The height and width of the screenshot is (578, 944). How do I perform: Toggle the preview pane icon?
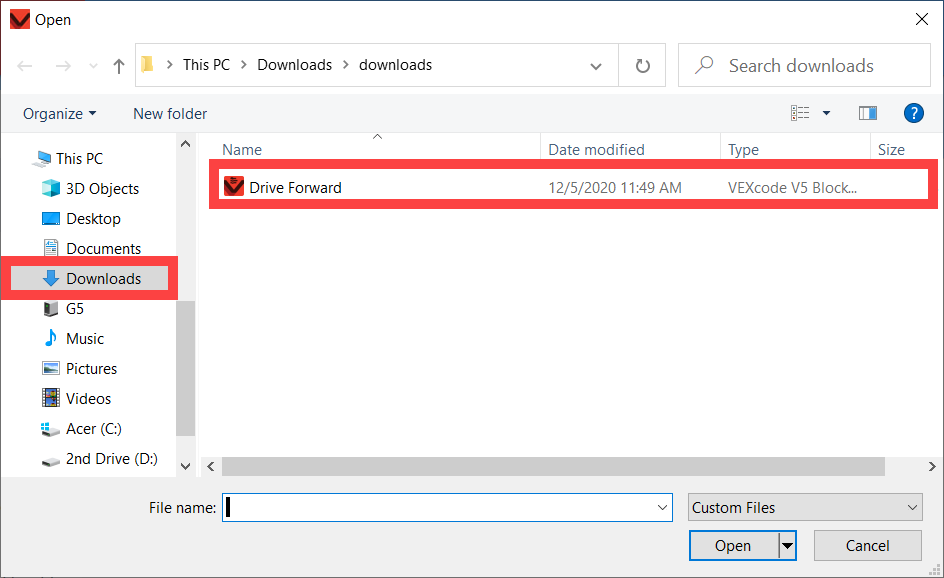pos(867,113)
